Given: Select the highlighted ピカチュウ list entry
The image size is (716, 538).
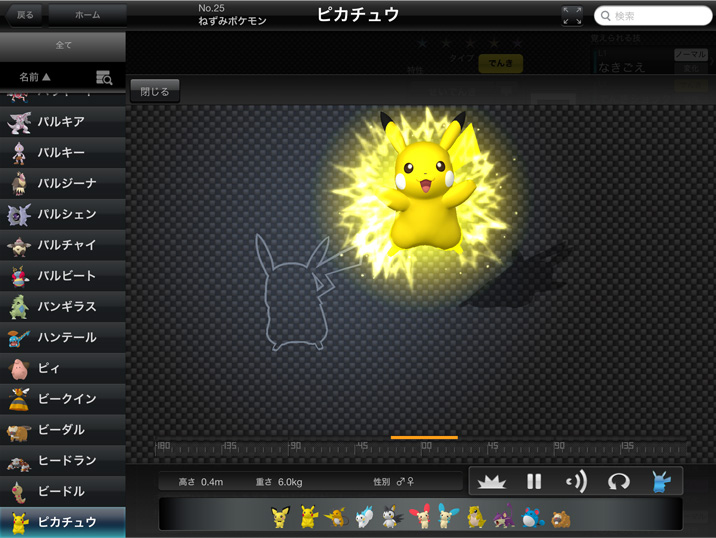Looking at the screenshot, I should coord(63,522).
